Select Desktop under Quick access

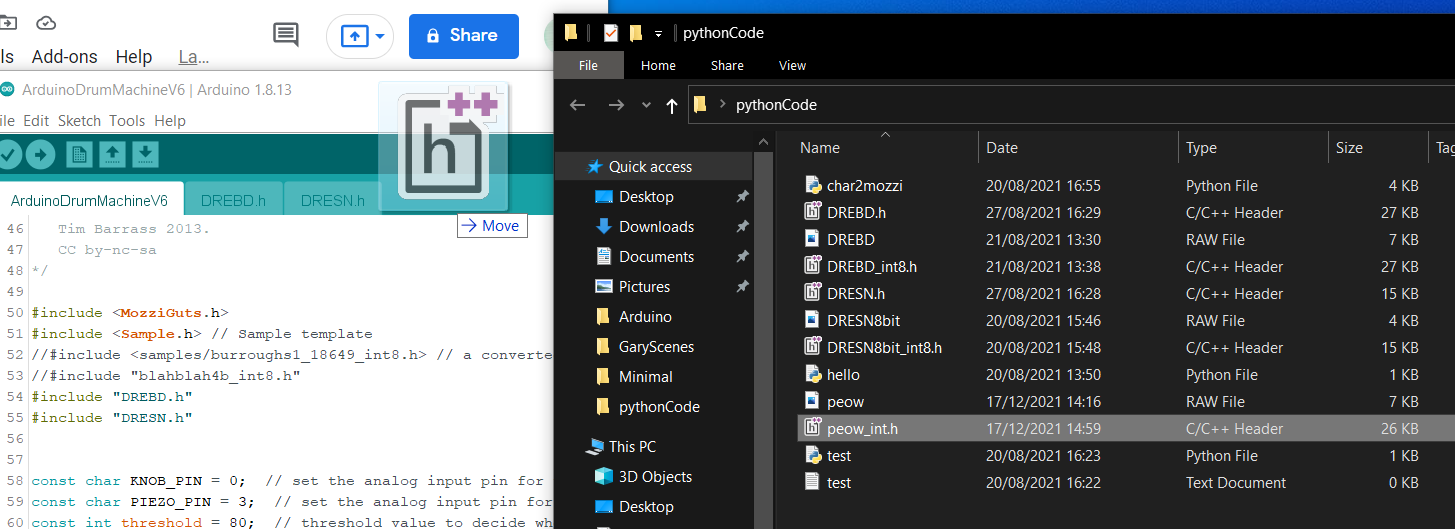(x=646, y=197)
